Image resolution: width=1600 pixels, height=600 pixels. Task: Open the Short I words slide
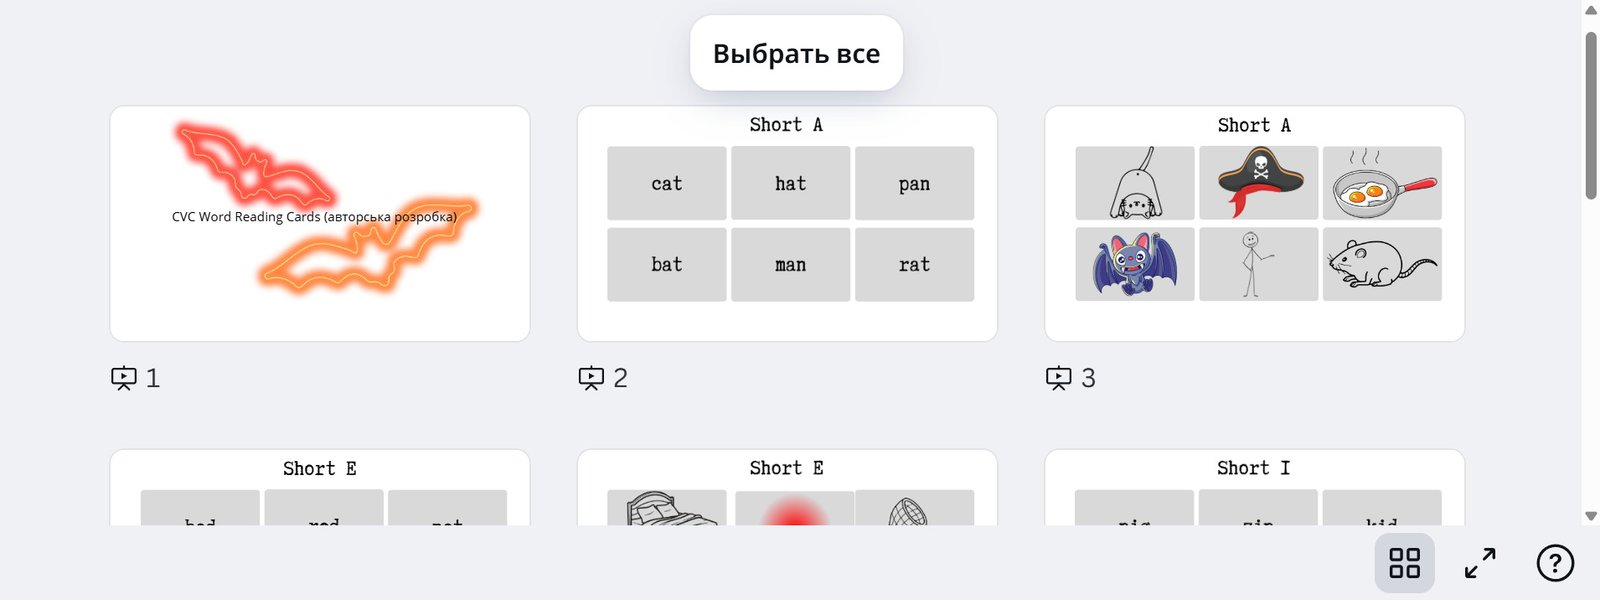(1255, 488)
